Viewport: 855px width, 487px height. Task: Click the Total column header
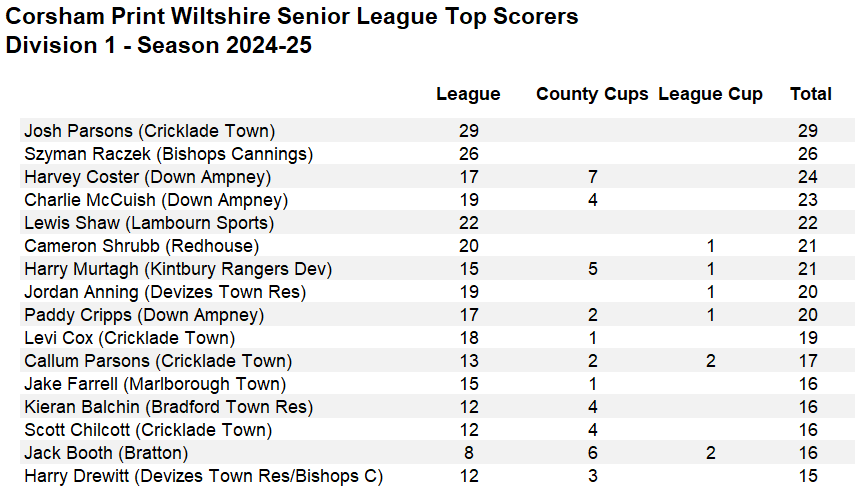[x=811, y=94]
